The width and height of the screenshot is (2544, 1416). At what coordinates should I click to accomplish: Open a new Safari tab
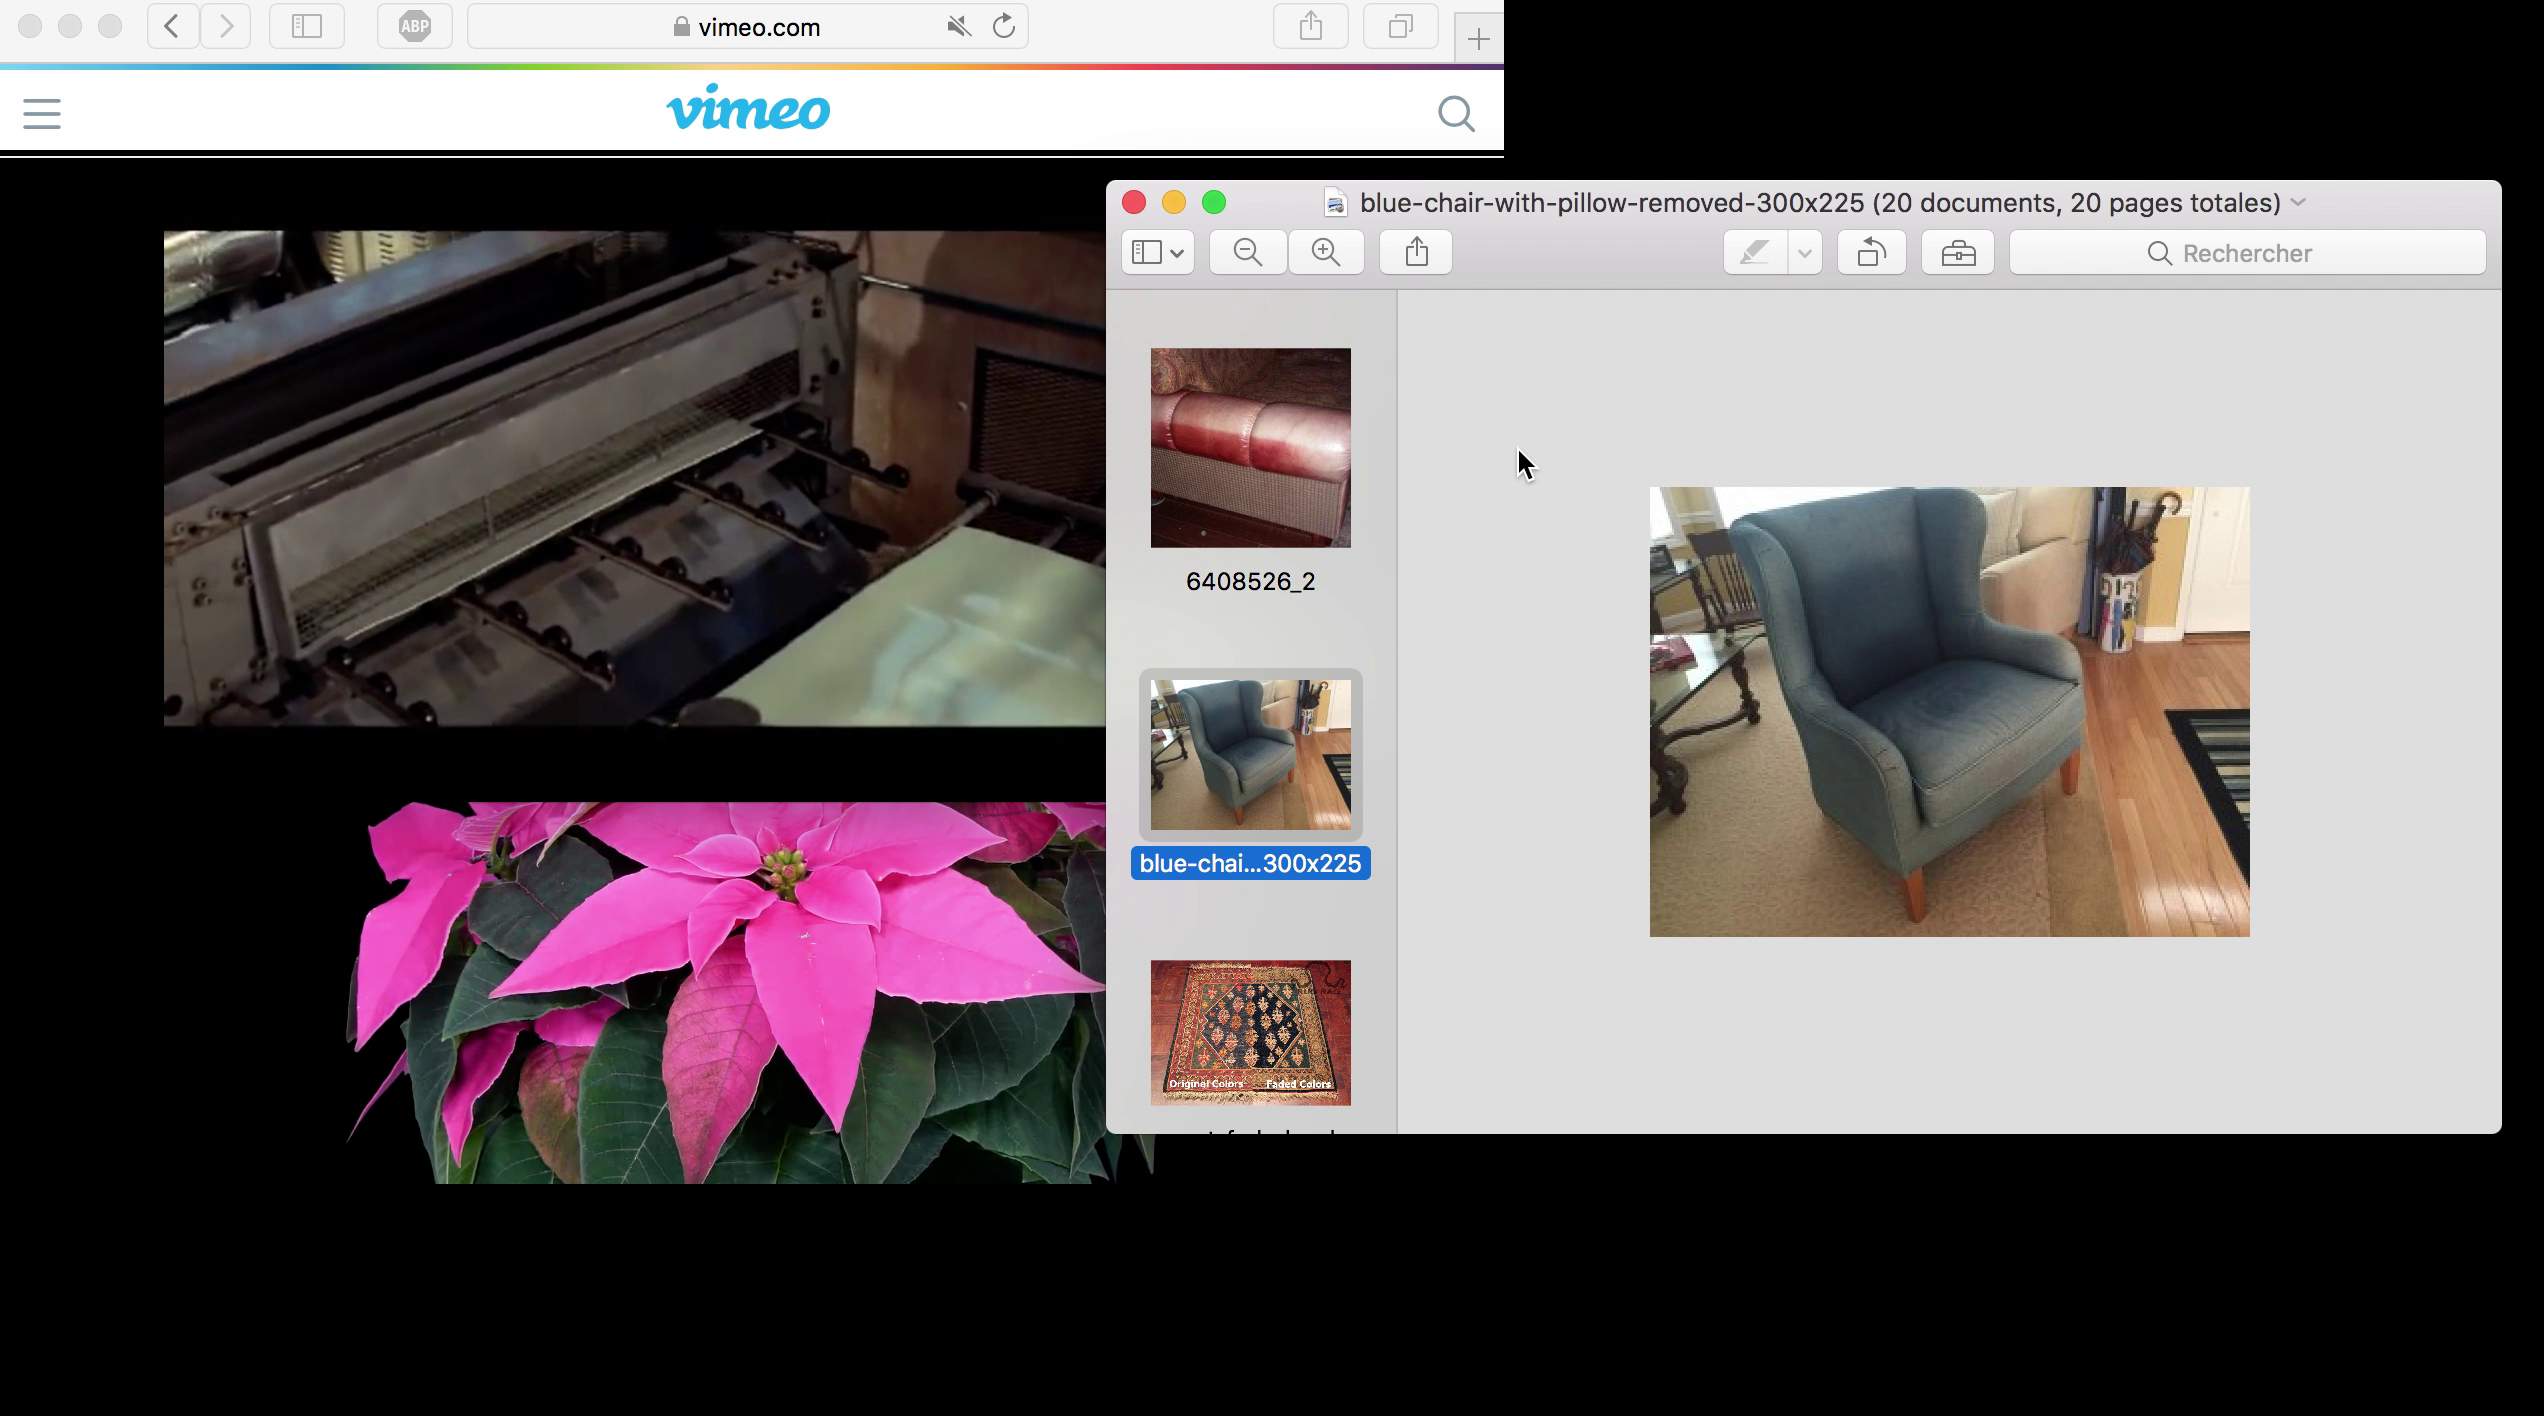(x=1478, y=39)
